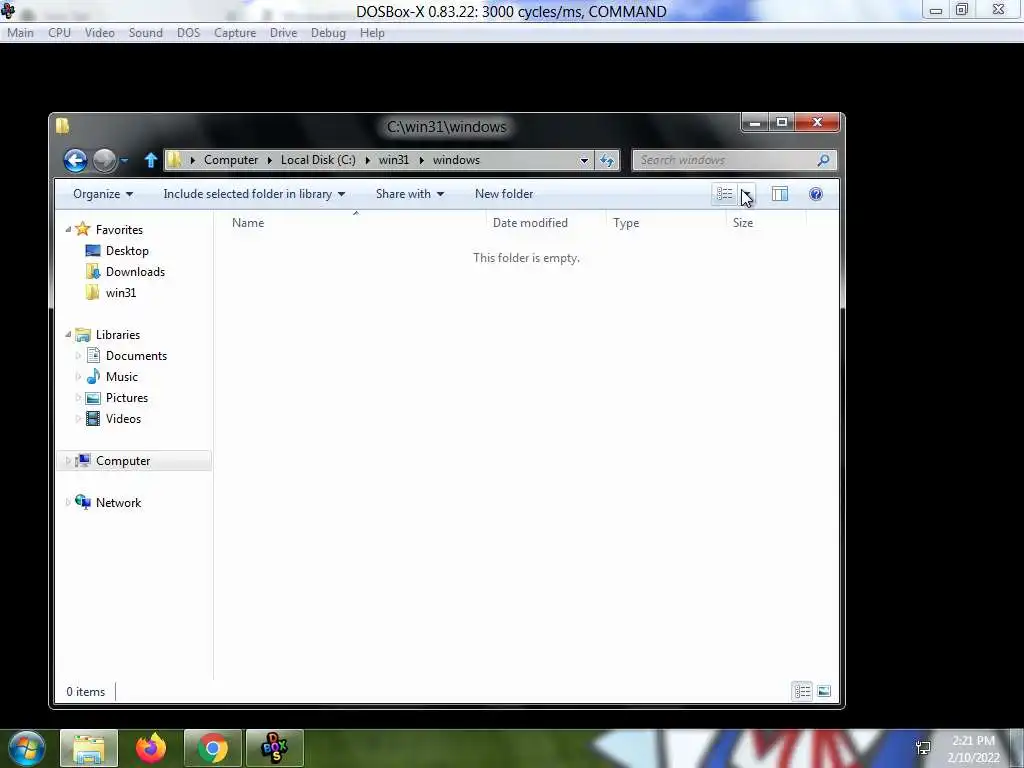Focus the Search windows field
1024x768 pixels.
(x=735, y=160)
